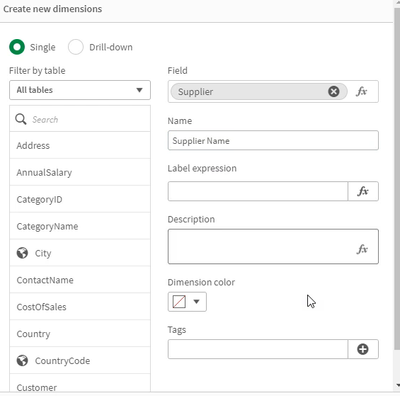Open expression editor for Label expression

[363, 191]
